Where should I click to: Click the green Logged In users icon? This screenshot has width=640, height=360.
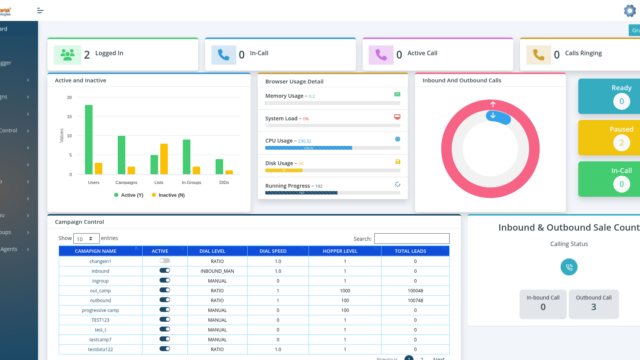click(67, 54)
